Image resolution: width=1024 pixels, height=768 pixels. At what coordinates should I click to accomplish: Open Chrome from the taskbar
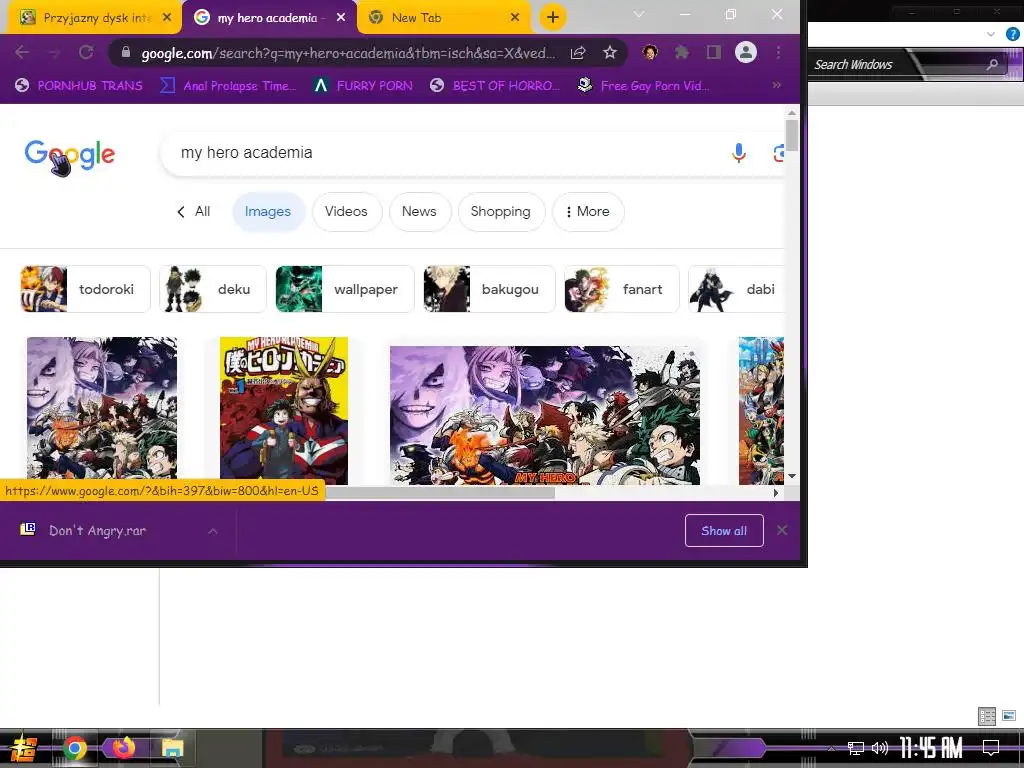75,748
